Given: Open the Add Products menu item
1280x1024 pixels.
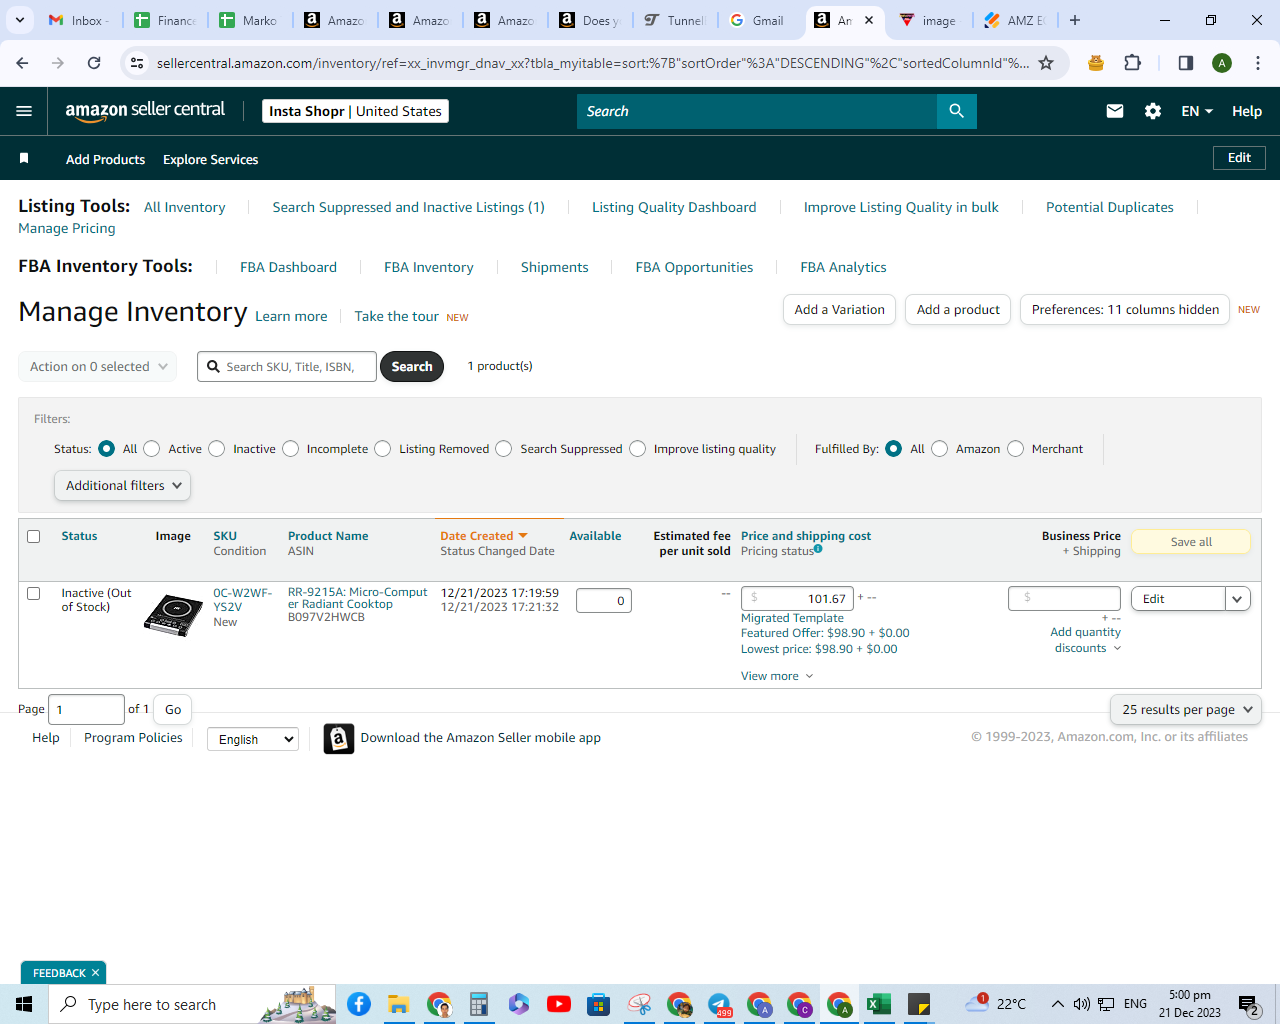Looking at the screenshot, I should coord(105,159).
